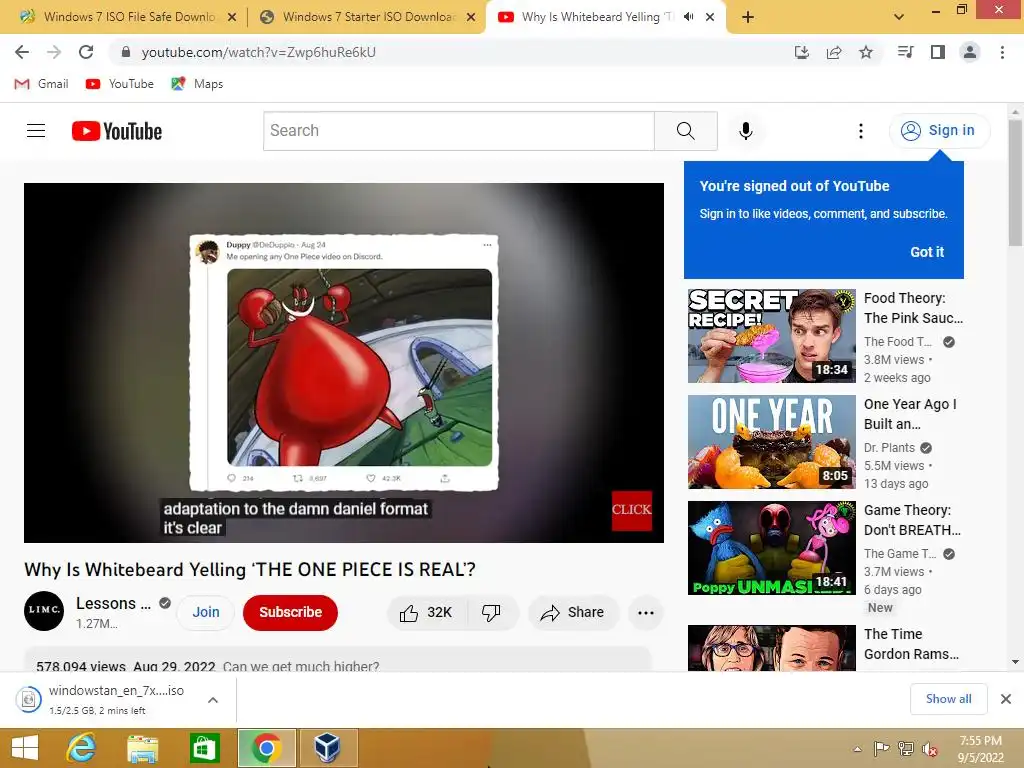Search with your voice microphone icon
The width and height of the screenshot is (1024, 768).
pos(746,131)
